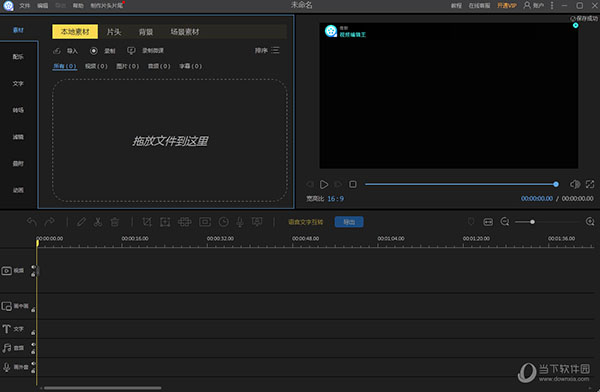Toggle mute eye on the audio track
The width and height of the screenshot is (600, 392).
[x=33, y=344]
